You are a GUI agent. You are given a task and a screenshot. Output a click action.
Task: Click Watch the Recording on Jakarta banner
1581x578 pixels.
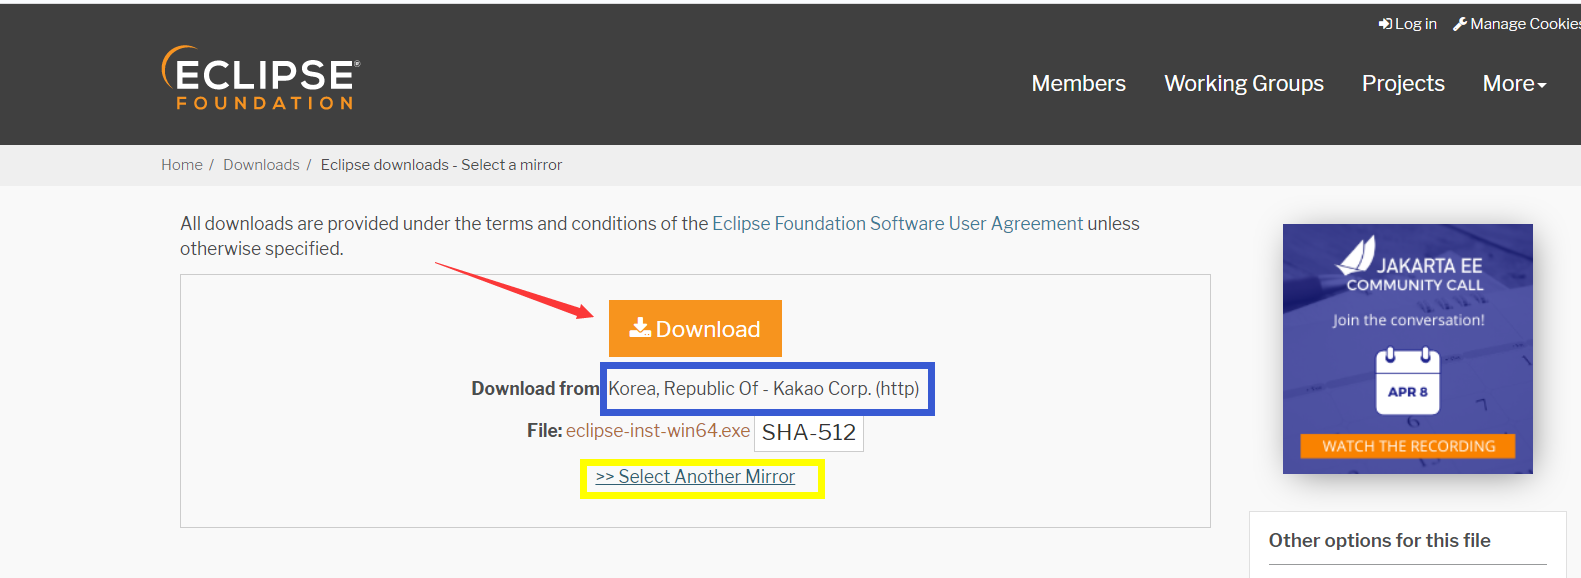point(1407,446)
